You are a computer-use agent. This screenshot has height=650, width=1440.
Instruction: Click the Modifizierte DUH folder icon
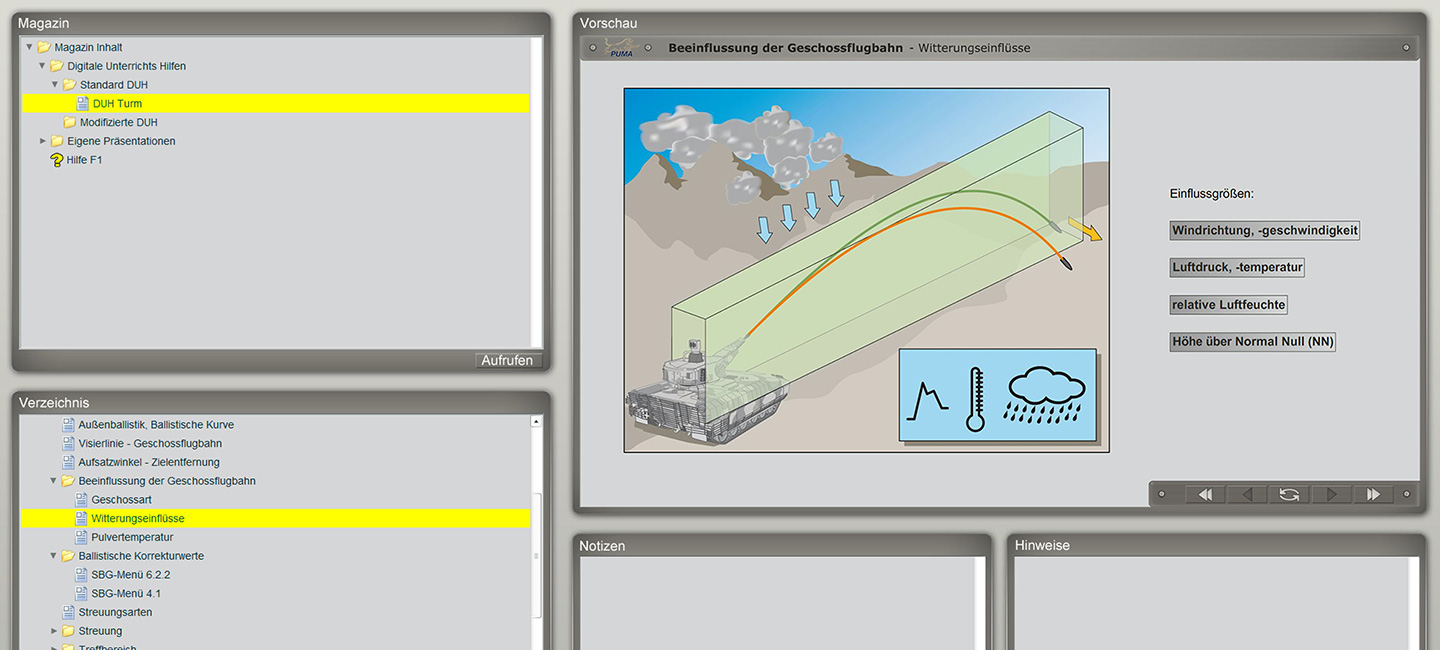coord(69,122)
